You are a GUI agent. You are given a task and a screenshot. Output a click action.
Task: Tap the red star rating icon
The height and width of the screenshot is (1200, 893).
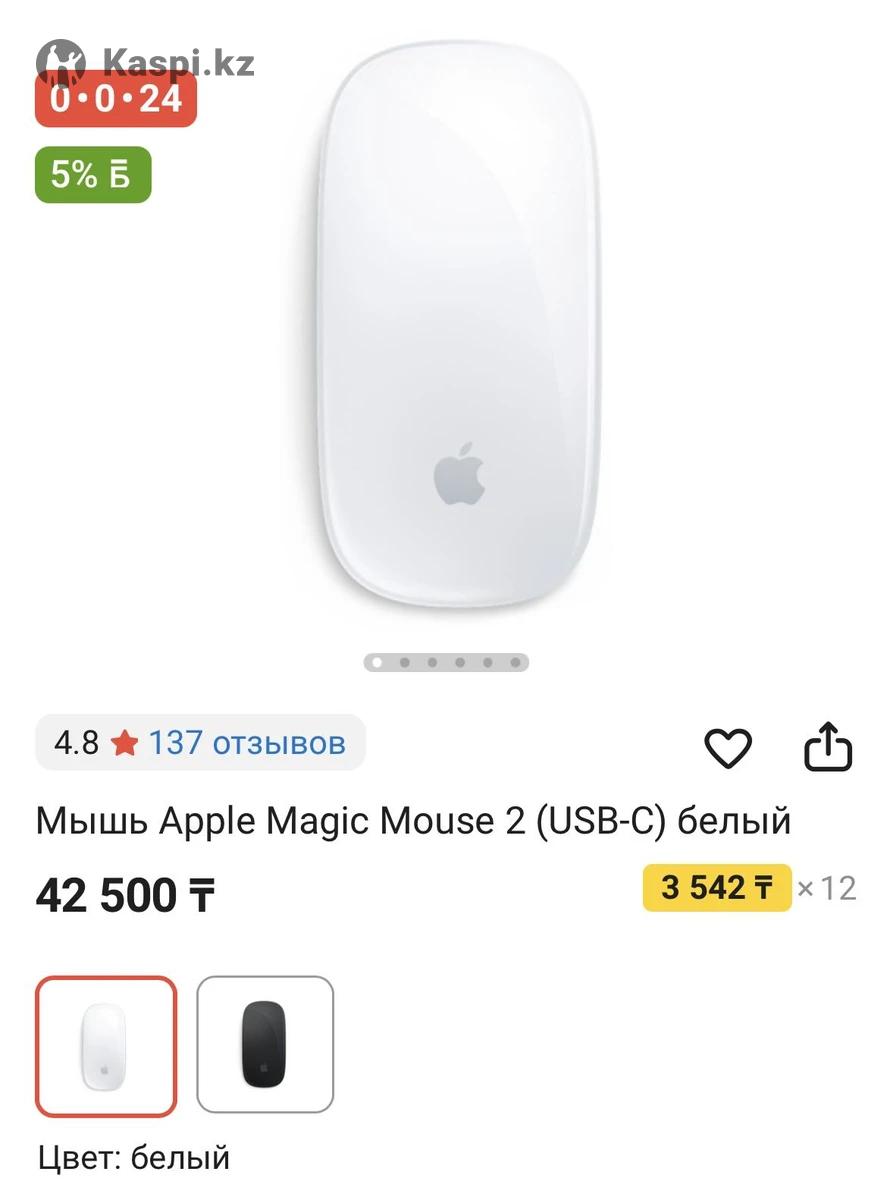tap(124, 743)
